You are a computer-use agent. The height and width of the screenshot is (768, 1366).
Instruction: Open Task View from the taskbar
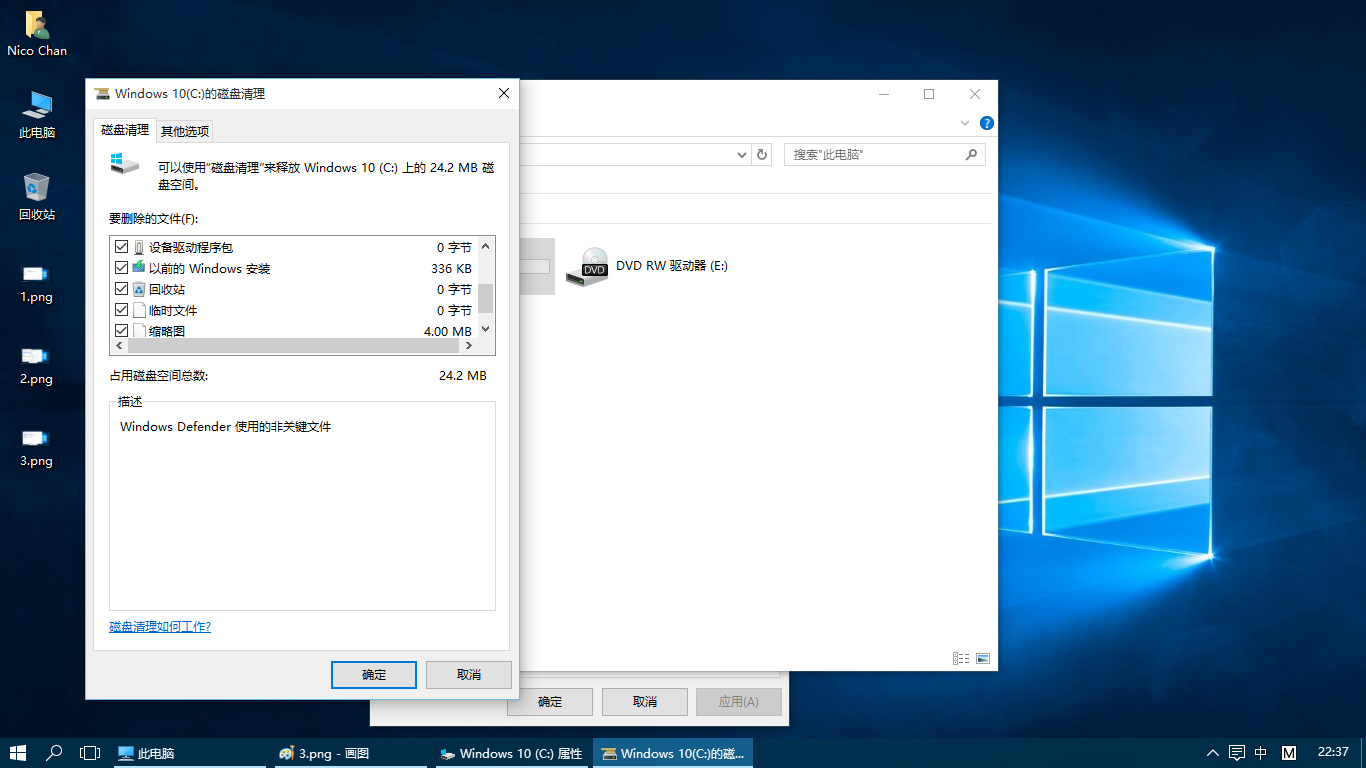90,753
